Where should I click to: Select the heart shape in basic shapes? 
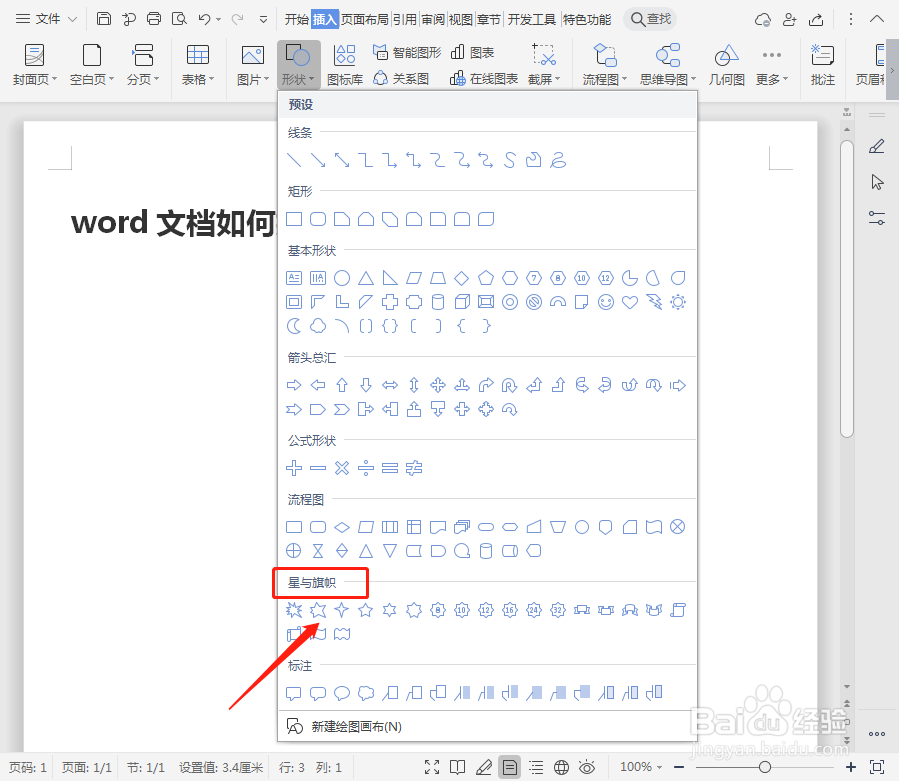coord(630,302)
